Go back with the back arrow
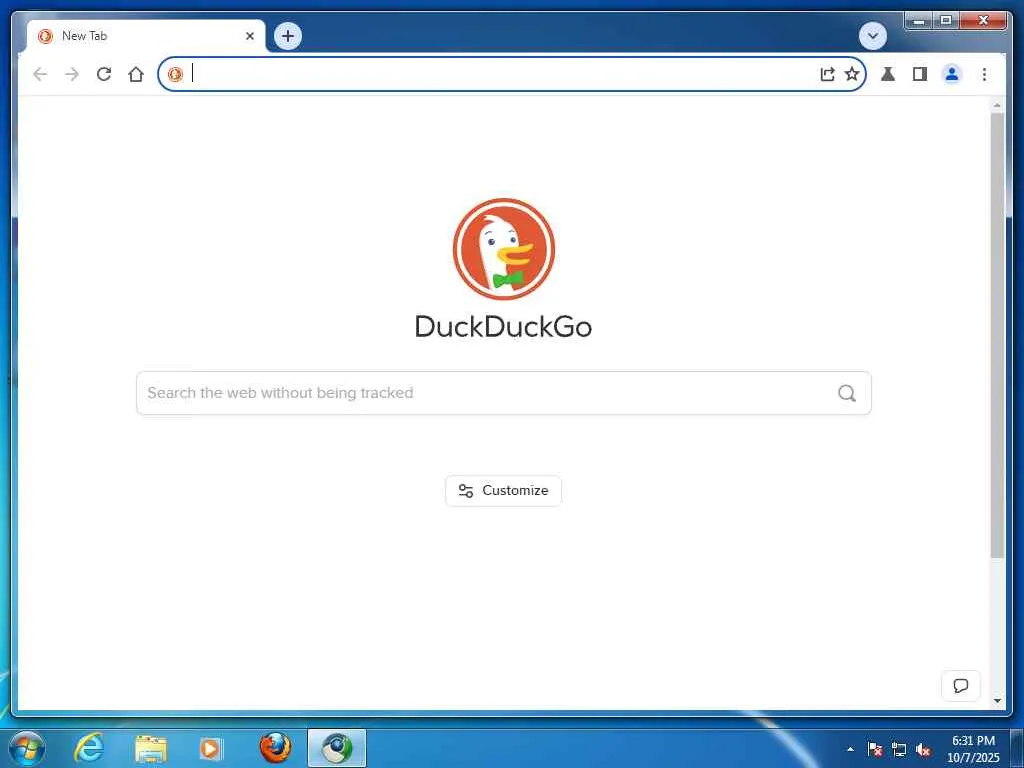 coord(40,74)
